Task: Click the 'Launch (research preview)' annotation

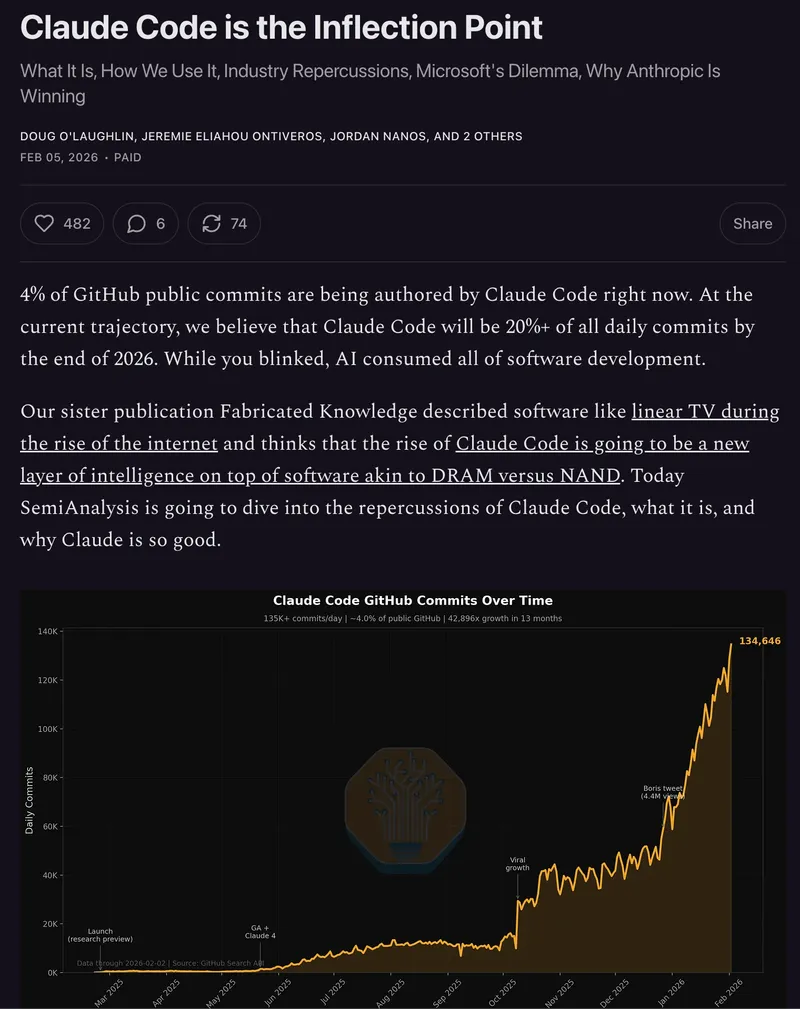Action: pyautogui.click(x=100, y=936)
